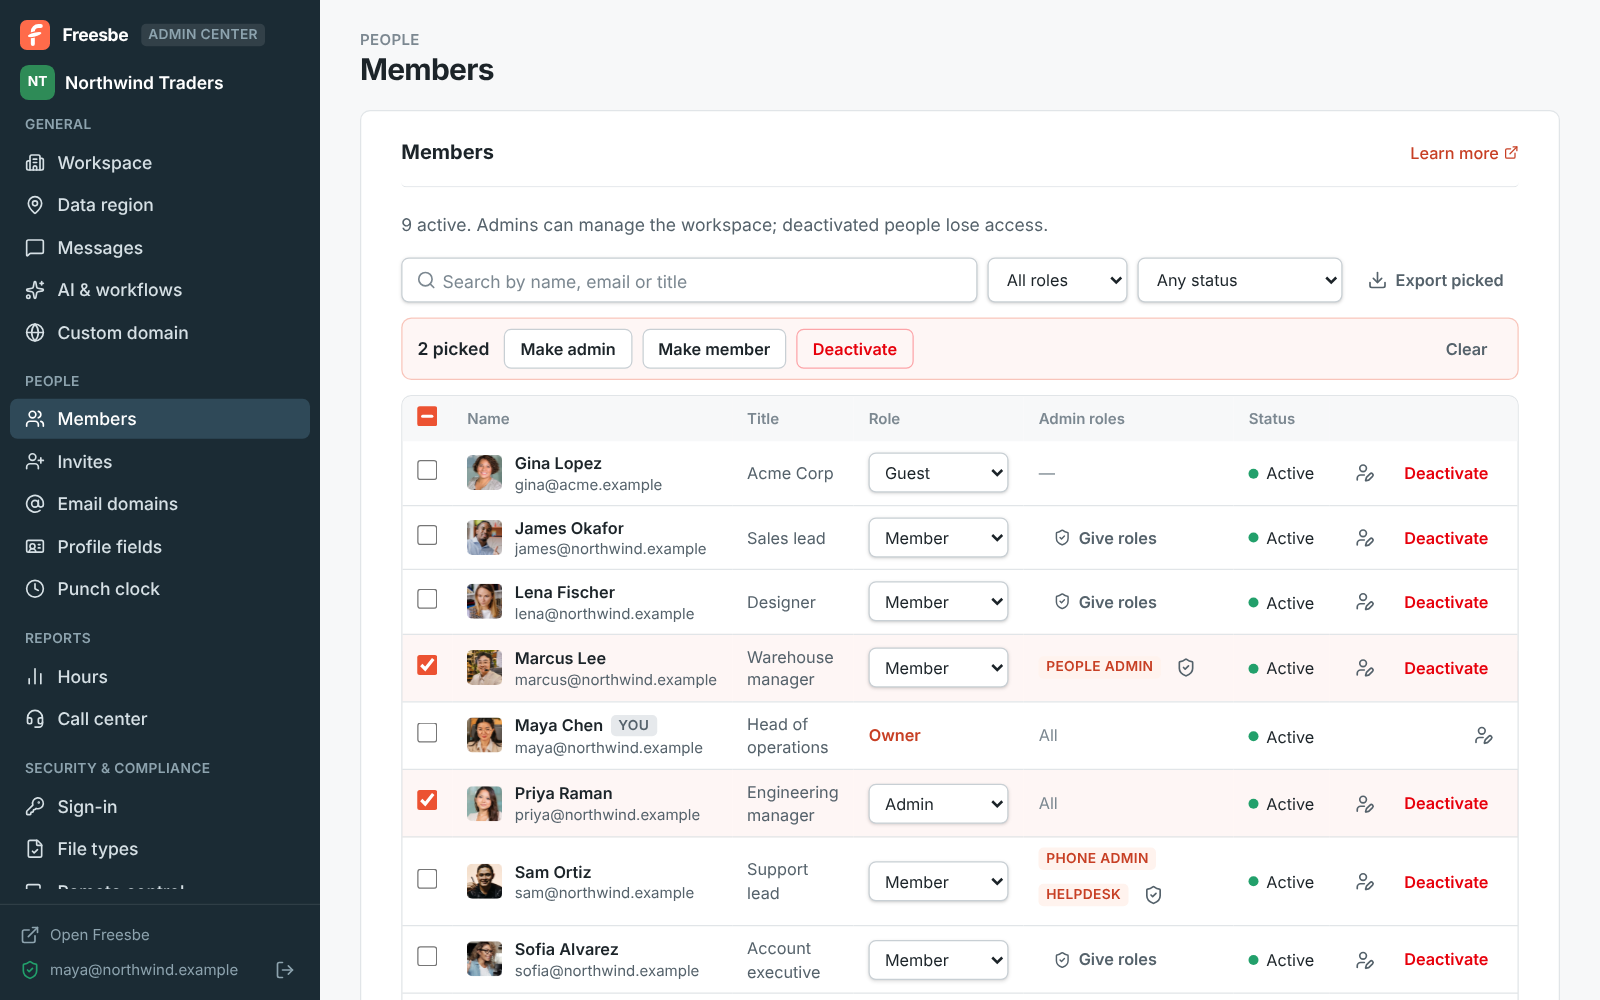
Task: Click the NT workspace avatar badge
Action: [x=37, y=82]
